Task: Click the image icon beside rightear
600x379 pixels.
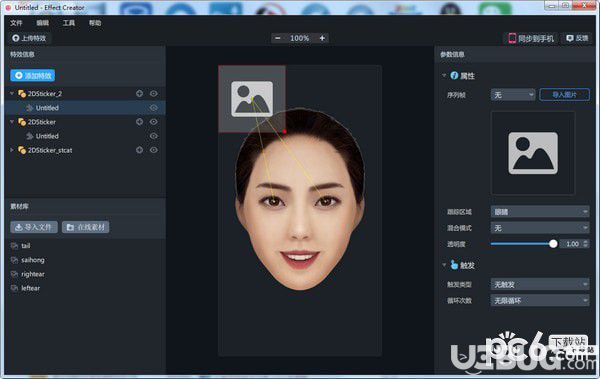Action: coord(15,274)
